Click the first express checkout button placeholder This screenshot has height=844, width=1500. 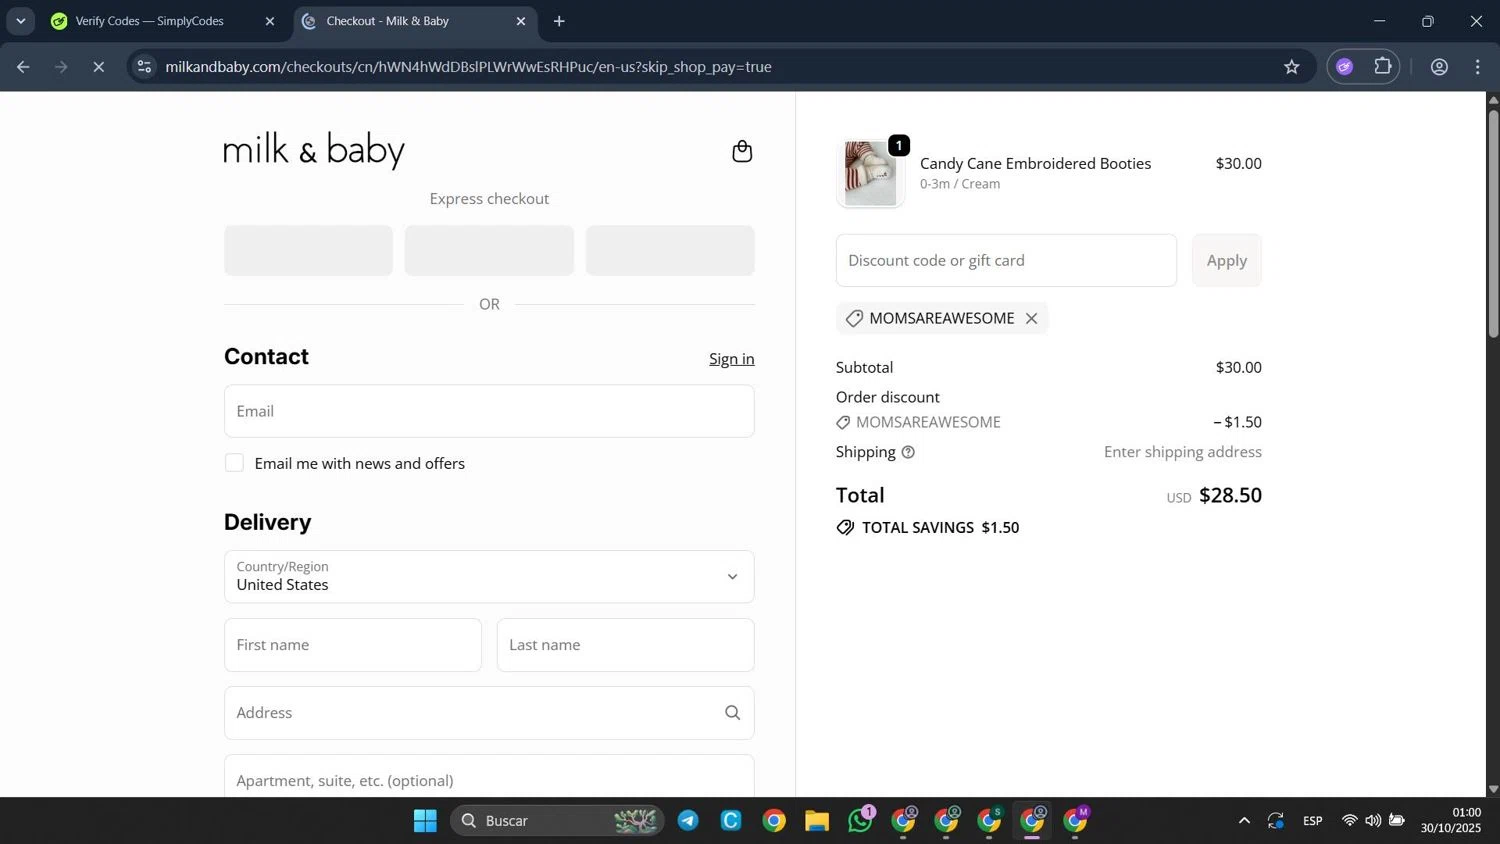pos(308,250)
